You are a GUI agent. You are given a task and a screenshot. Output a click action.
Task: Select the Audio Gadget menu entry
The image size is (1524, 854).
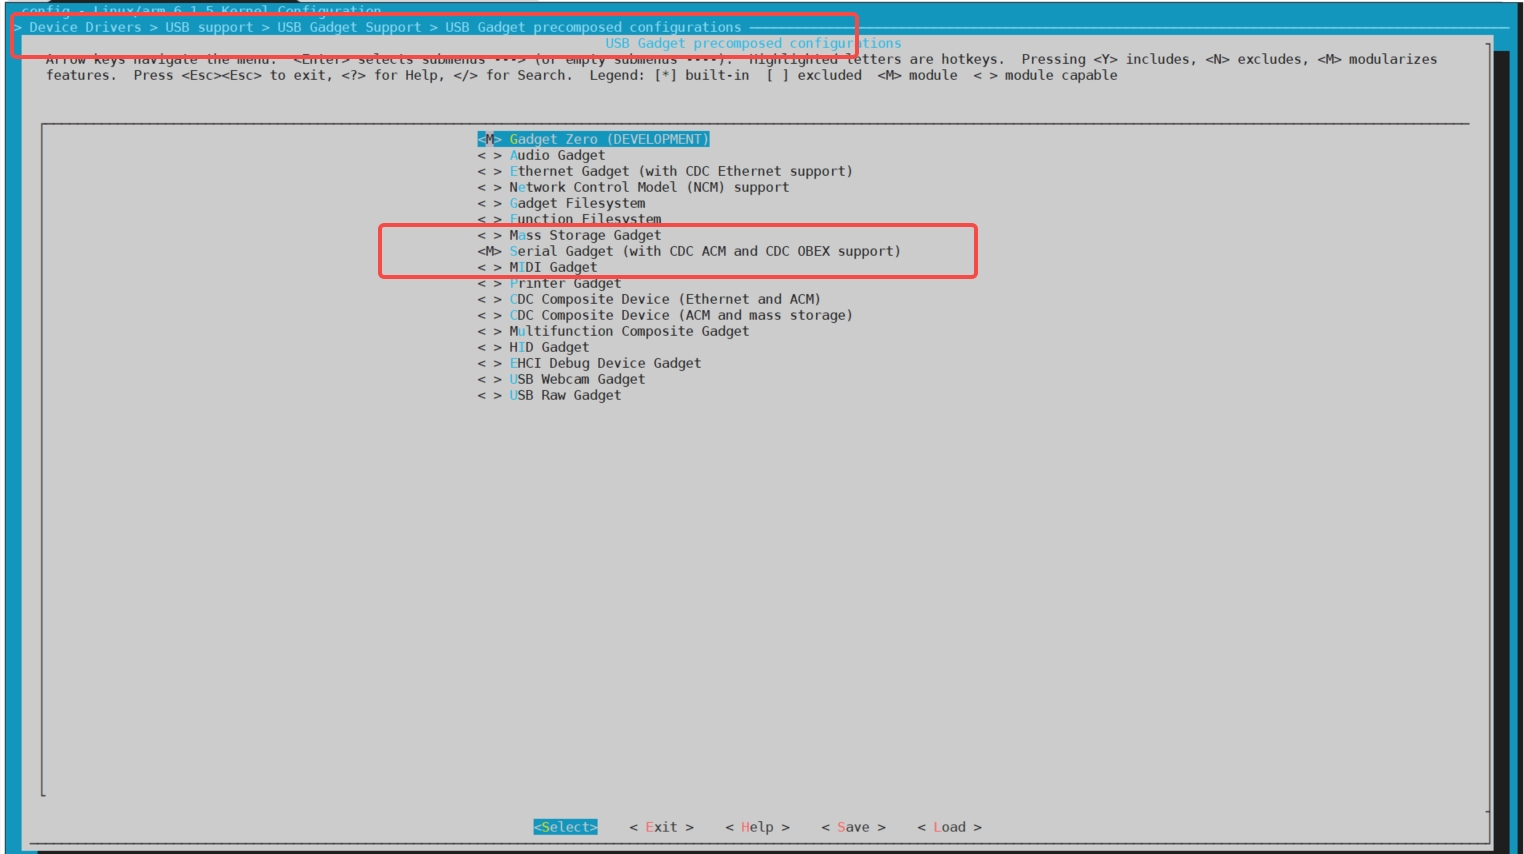(x=557, y=155)
